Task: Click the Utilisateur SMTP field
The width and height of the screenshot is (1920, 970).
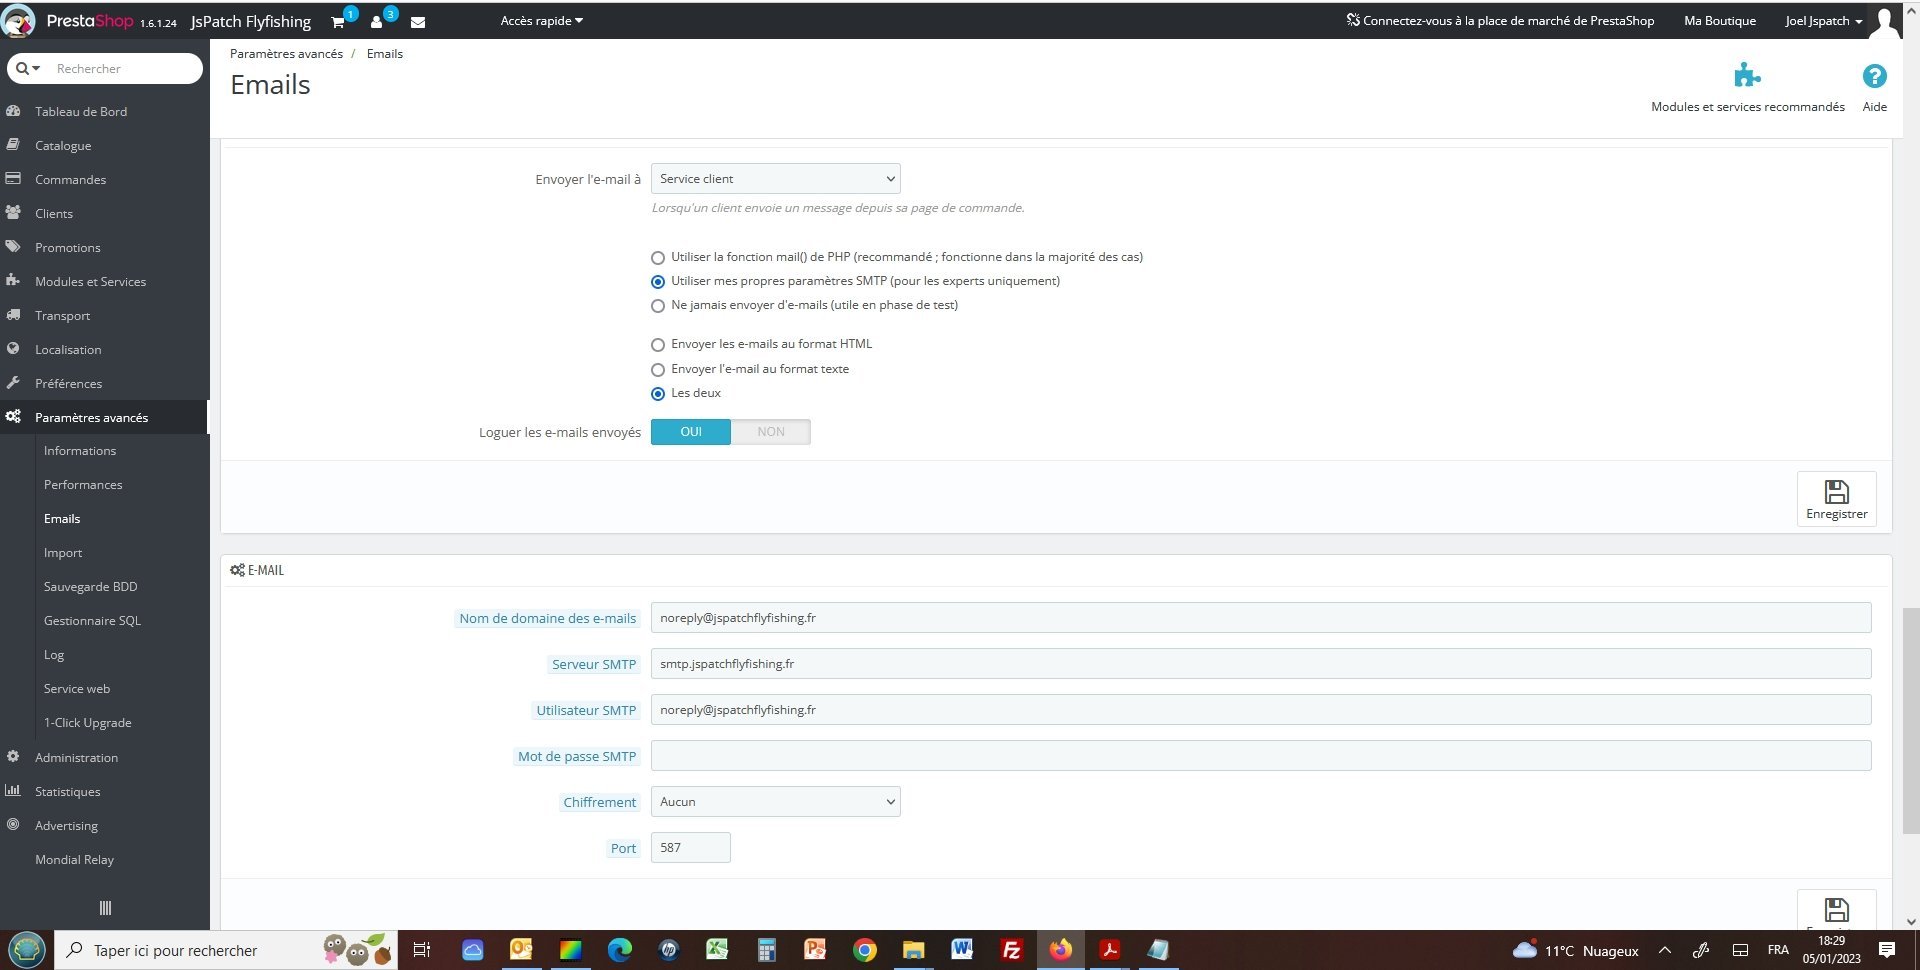Action: [1260, 710]
